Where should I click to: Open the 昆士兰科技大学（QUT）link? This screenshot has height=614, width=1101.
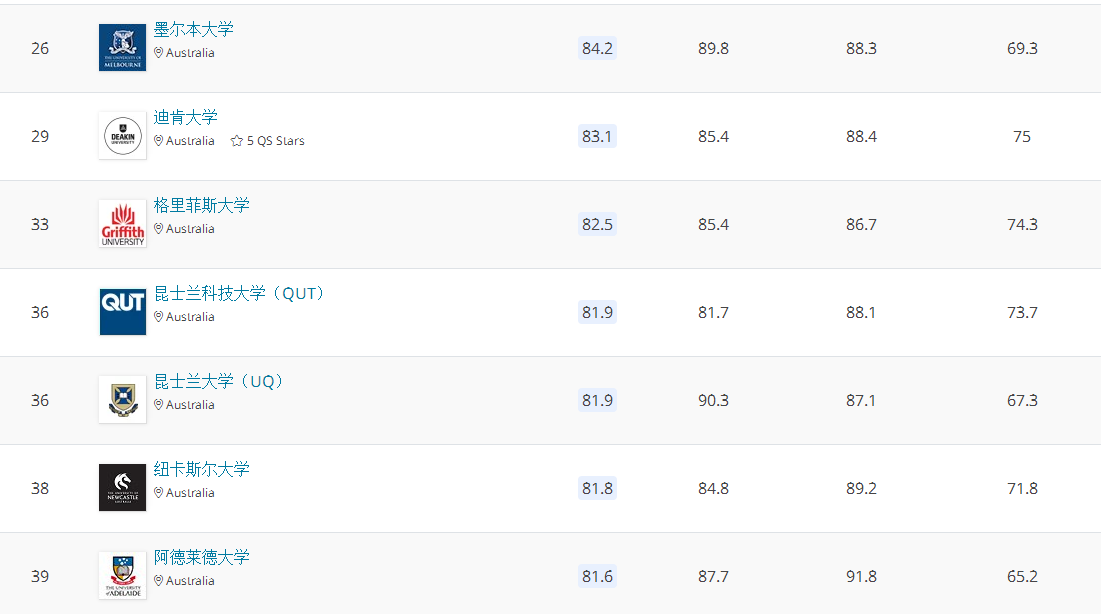[238, 293]
